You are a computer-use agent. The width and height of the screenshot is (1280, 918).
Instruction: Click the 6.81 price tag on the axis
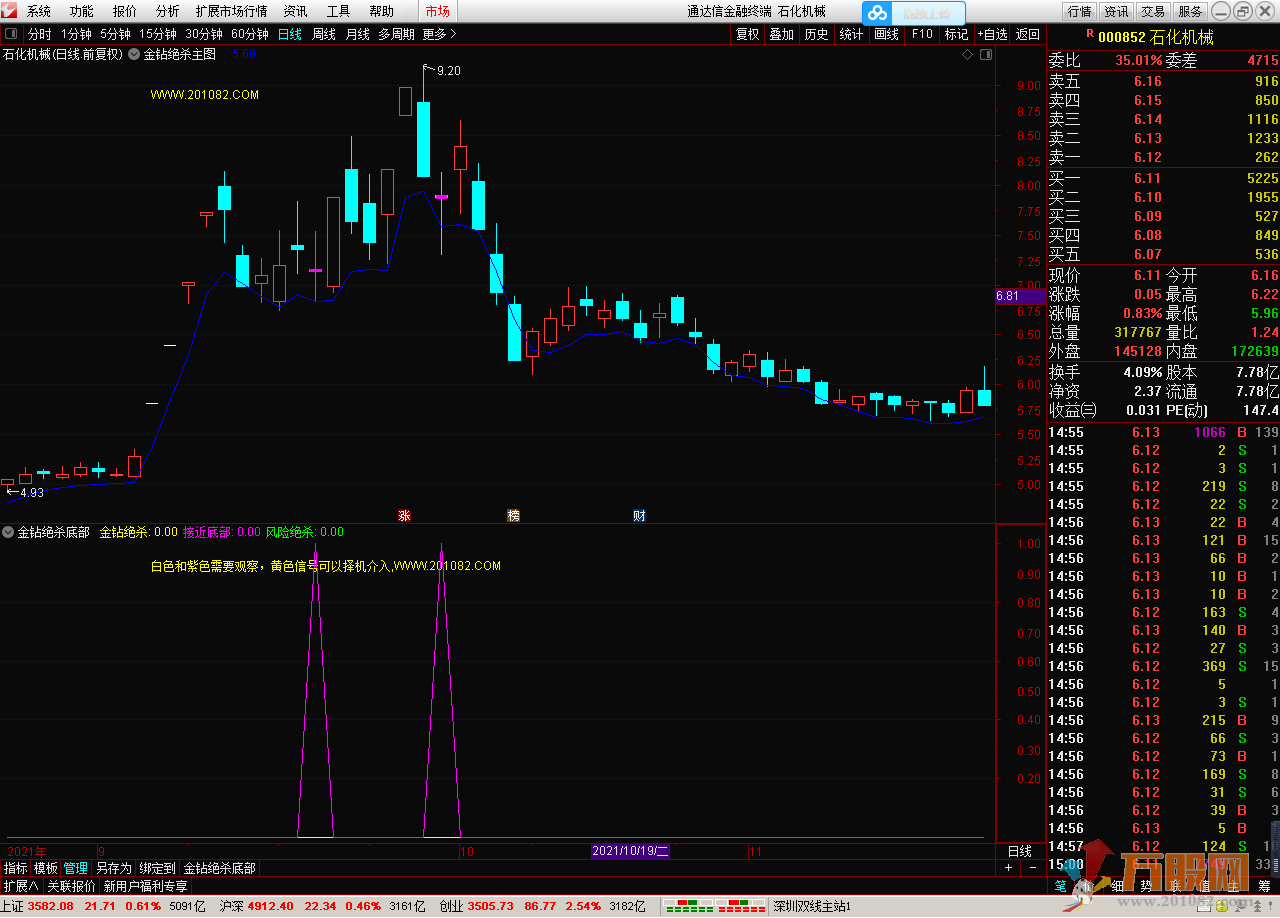pyautogui.click(x=1020, y=296)
